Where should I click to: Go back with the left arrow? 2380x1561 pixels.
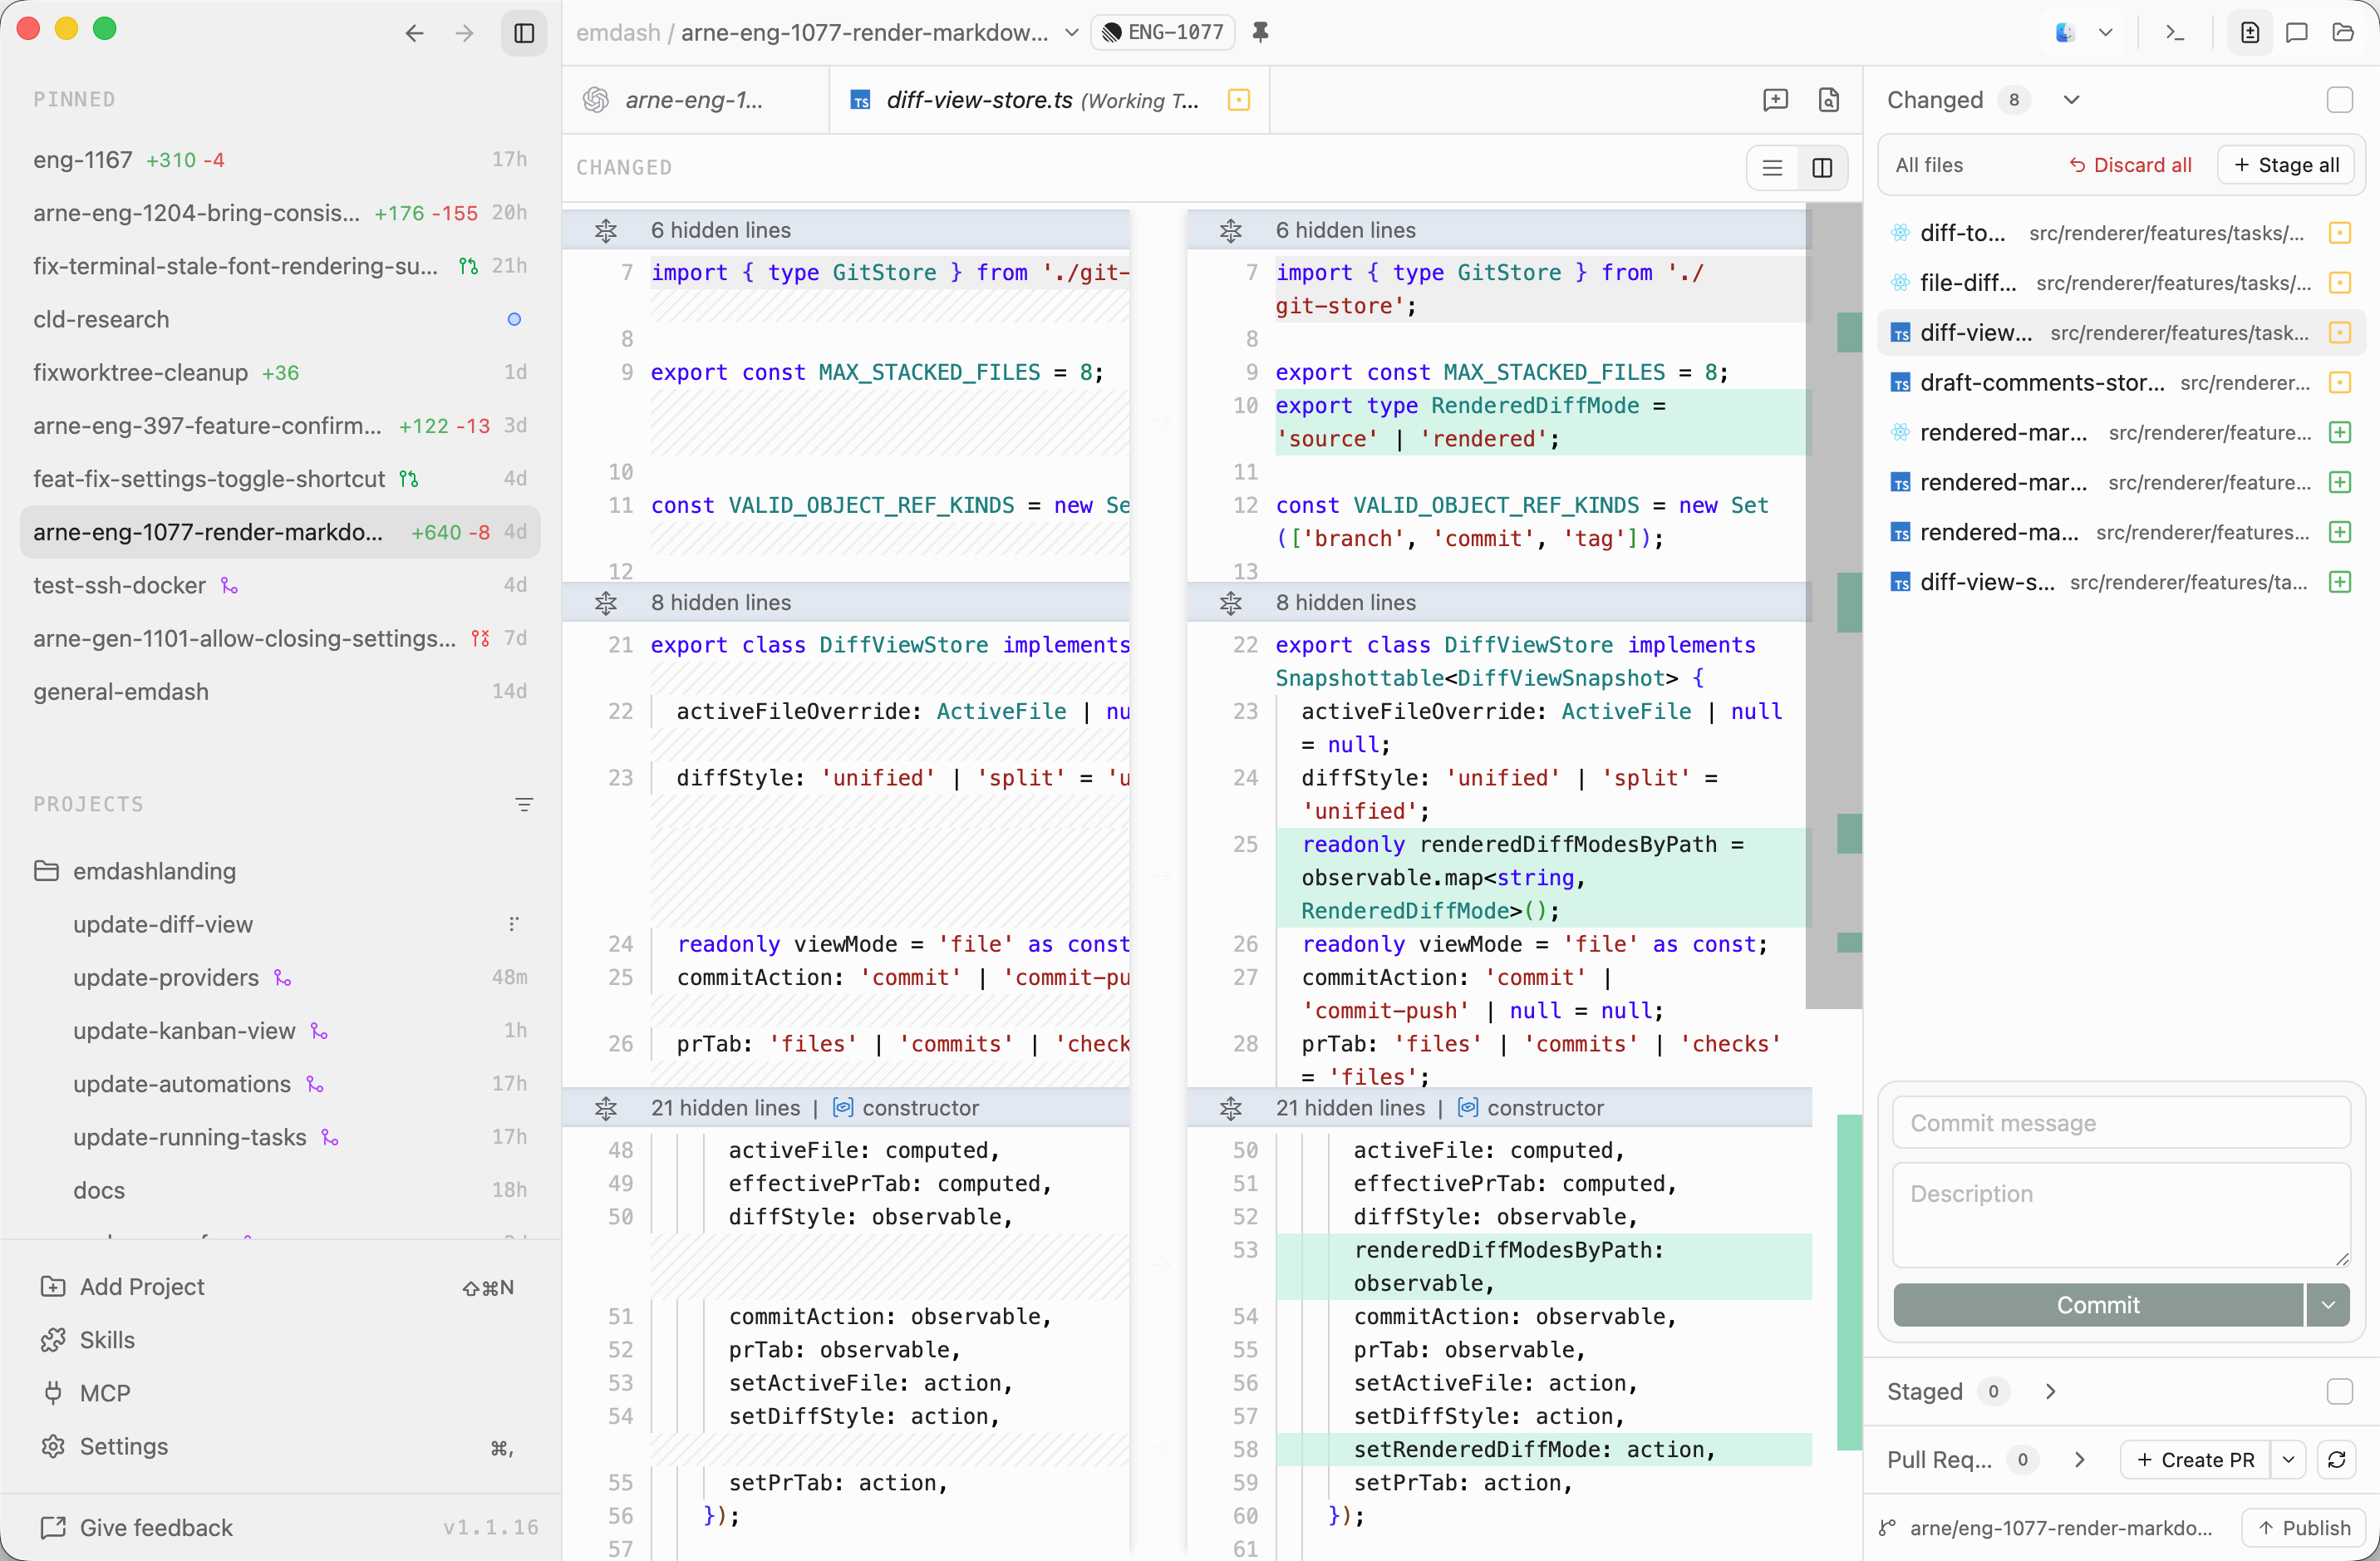click(414, 33)
